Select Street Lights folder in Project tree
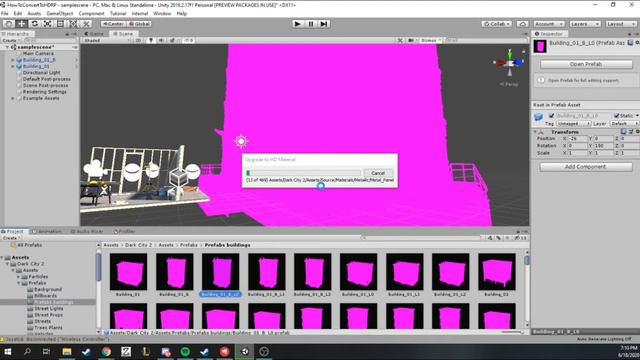This screenshot has height=360, width=640. (x=48, y=309)
